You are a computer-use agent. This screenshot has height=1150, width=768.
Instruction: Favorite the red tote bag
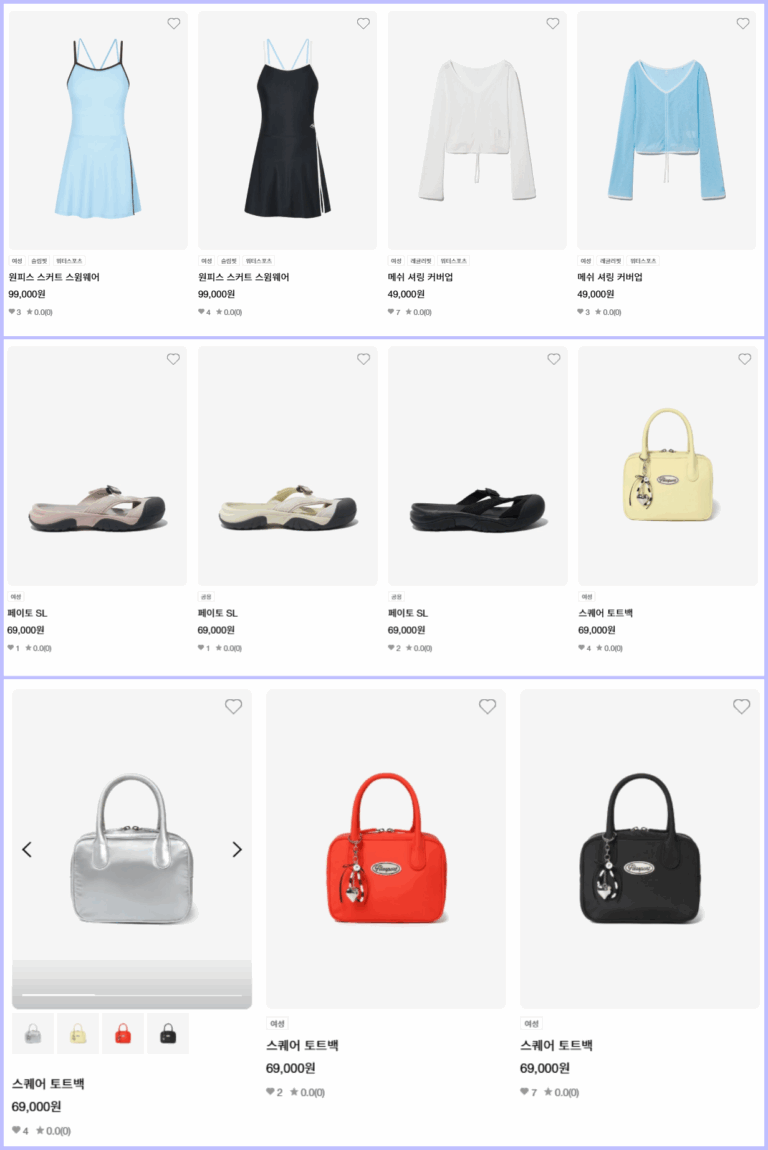[x=488, y=706]
